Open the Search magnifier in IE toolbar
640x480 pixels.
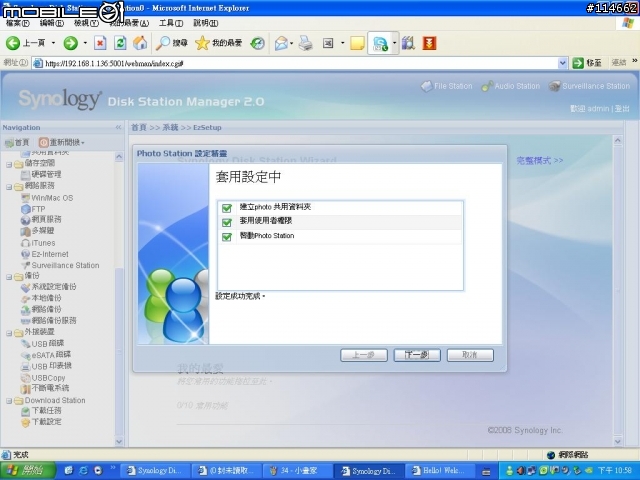[x=171, y=43]
